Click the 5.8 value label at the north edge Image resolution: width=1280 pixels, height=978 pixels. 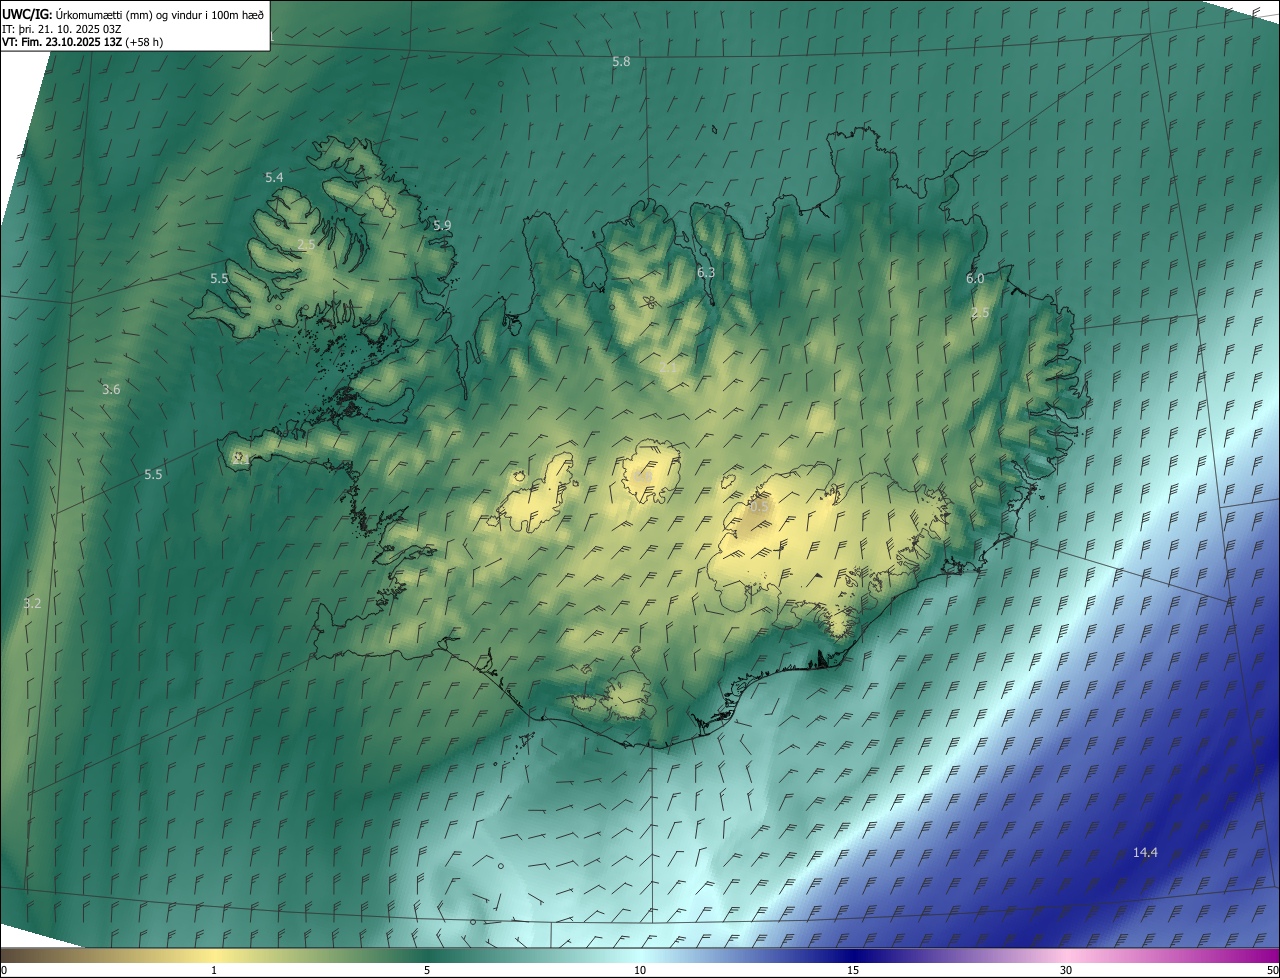coord(621,62)
